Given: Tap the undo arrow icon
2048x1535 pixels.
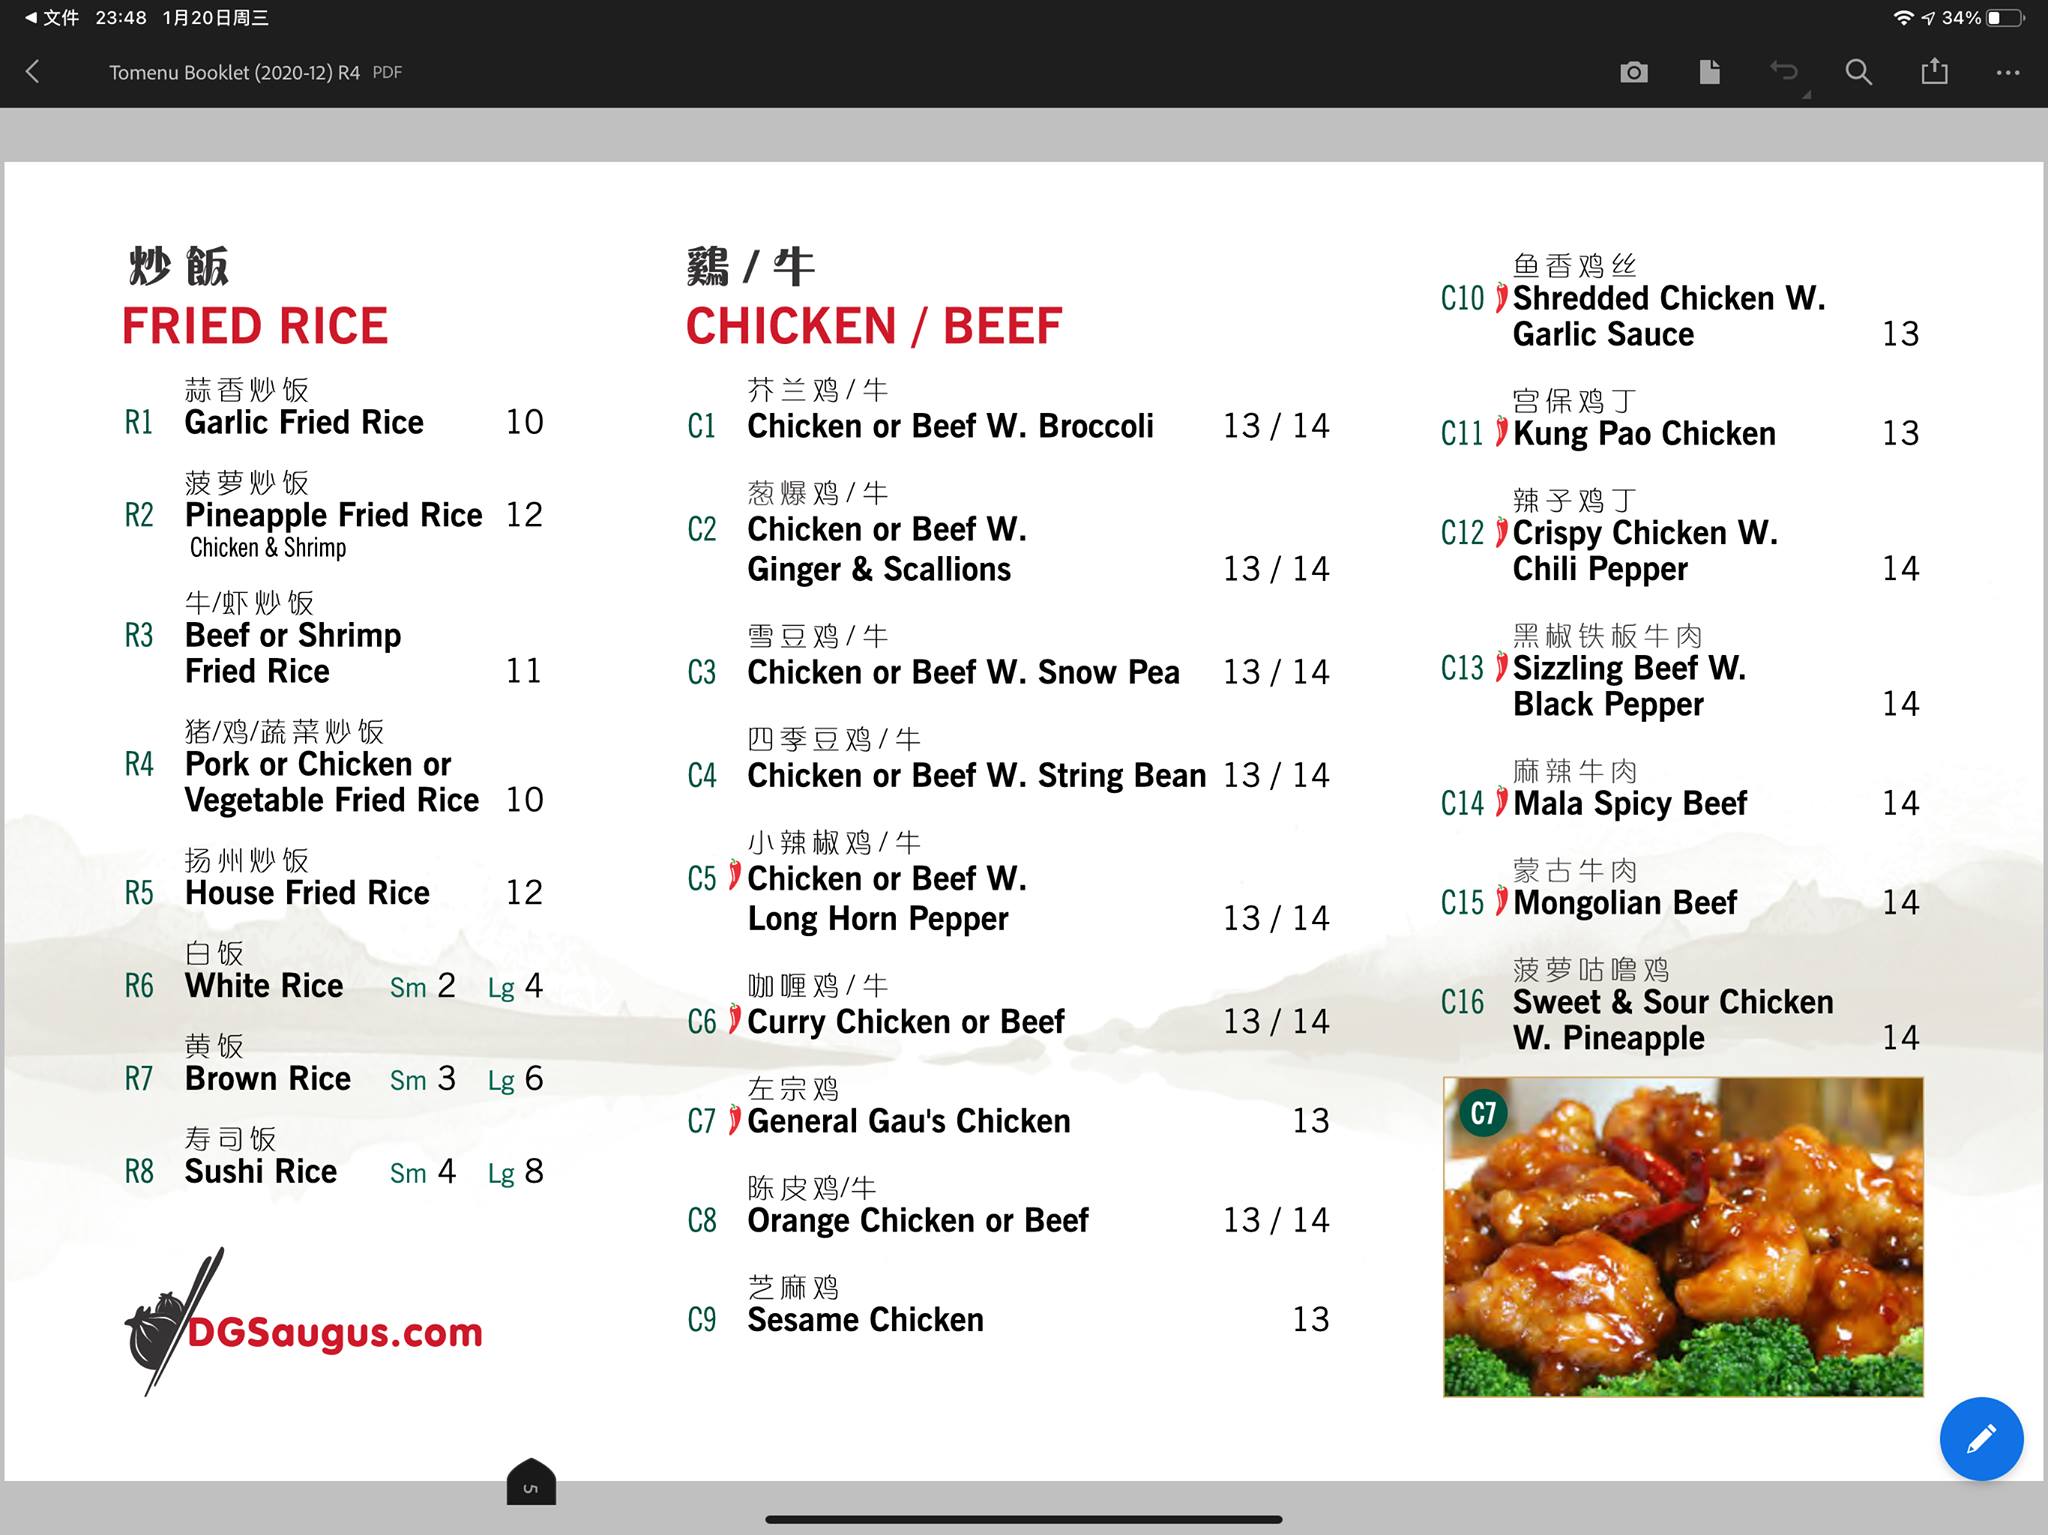Looking at the screenshot, I should point(1783,71).
